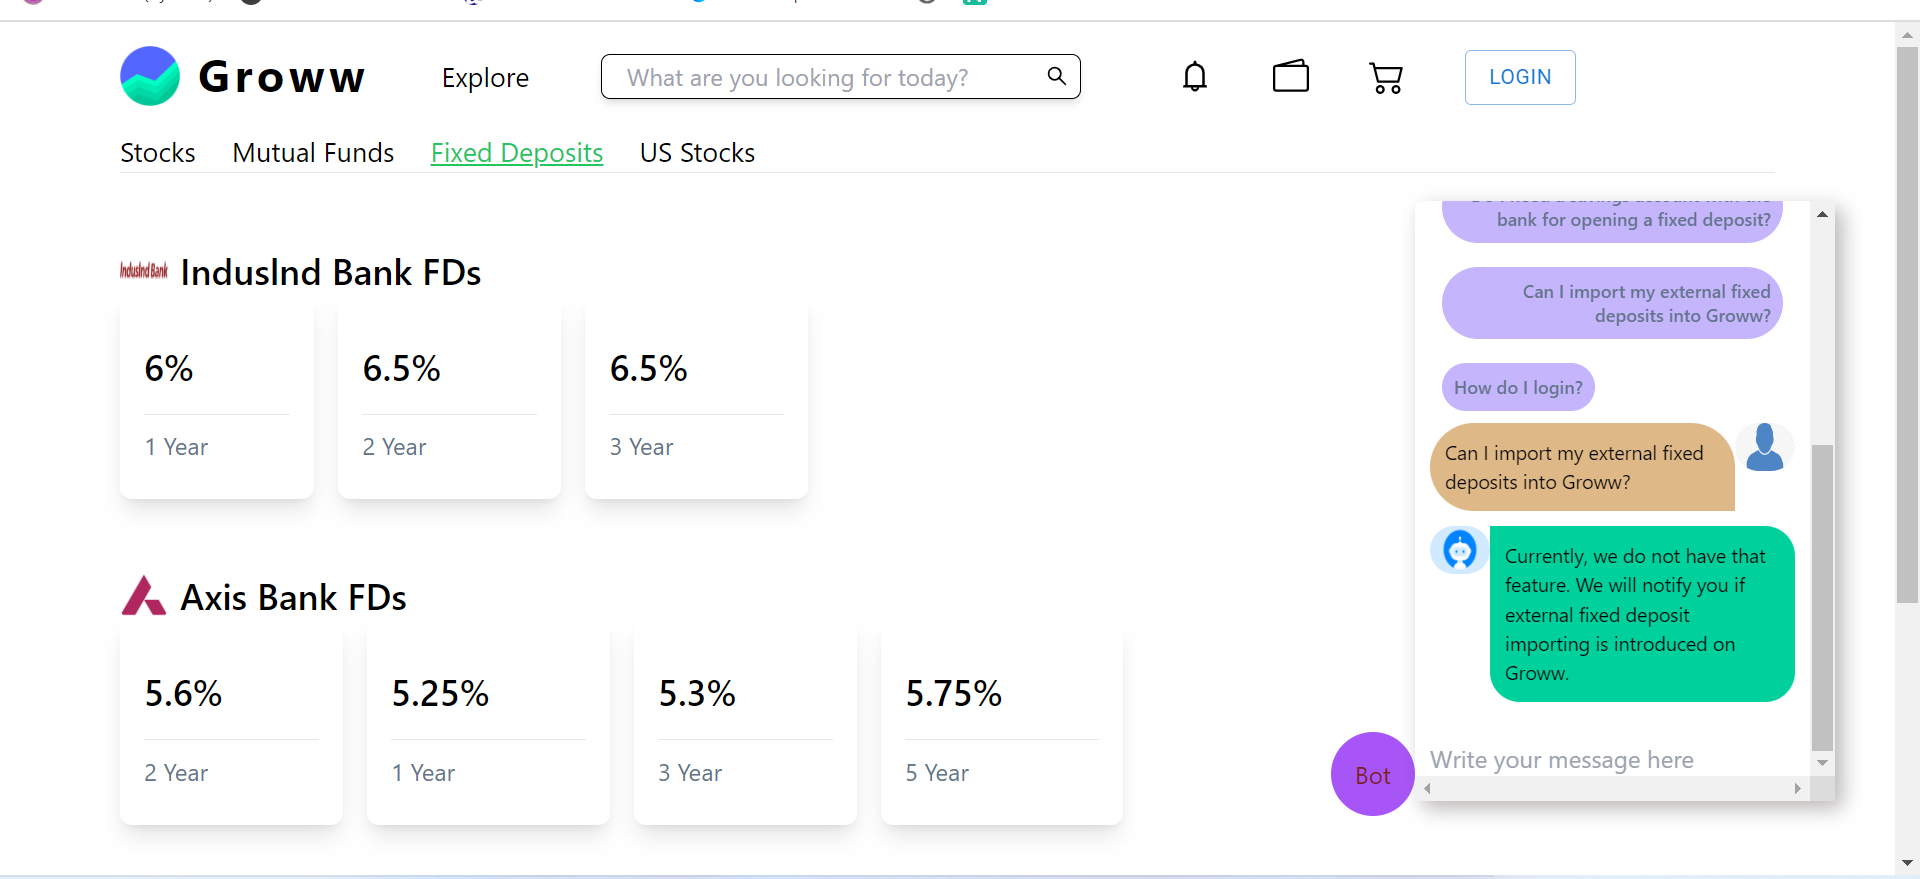The width and height of the screenshot is (1920, 879).
Task: Click the search magnifier icon
Action: (1056, 76)
